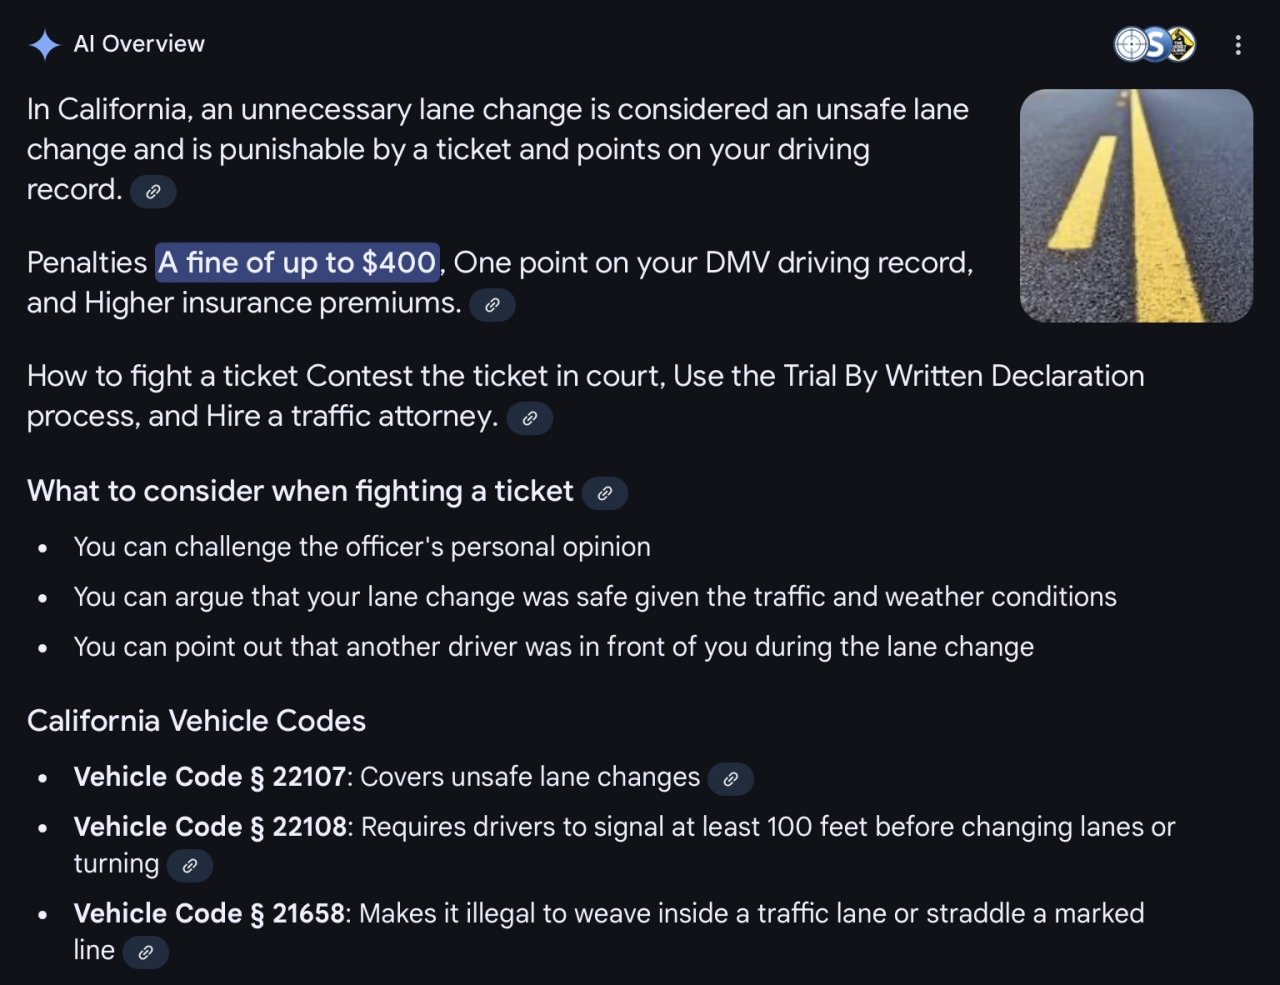Open source link beside 'What to consider' heading
Image resolution: width=1280 pixels, height=985 pixels.
605,493
